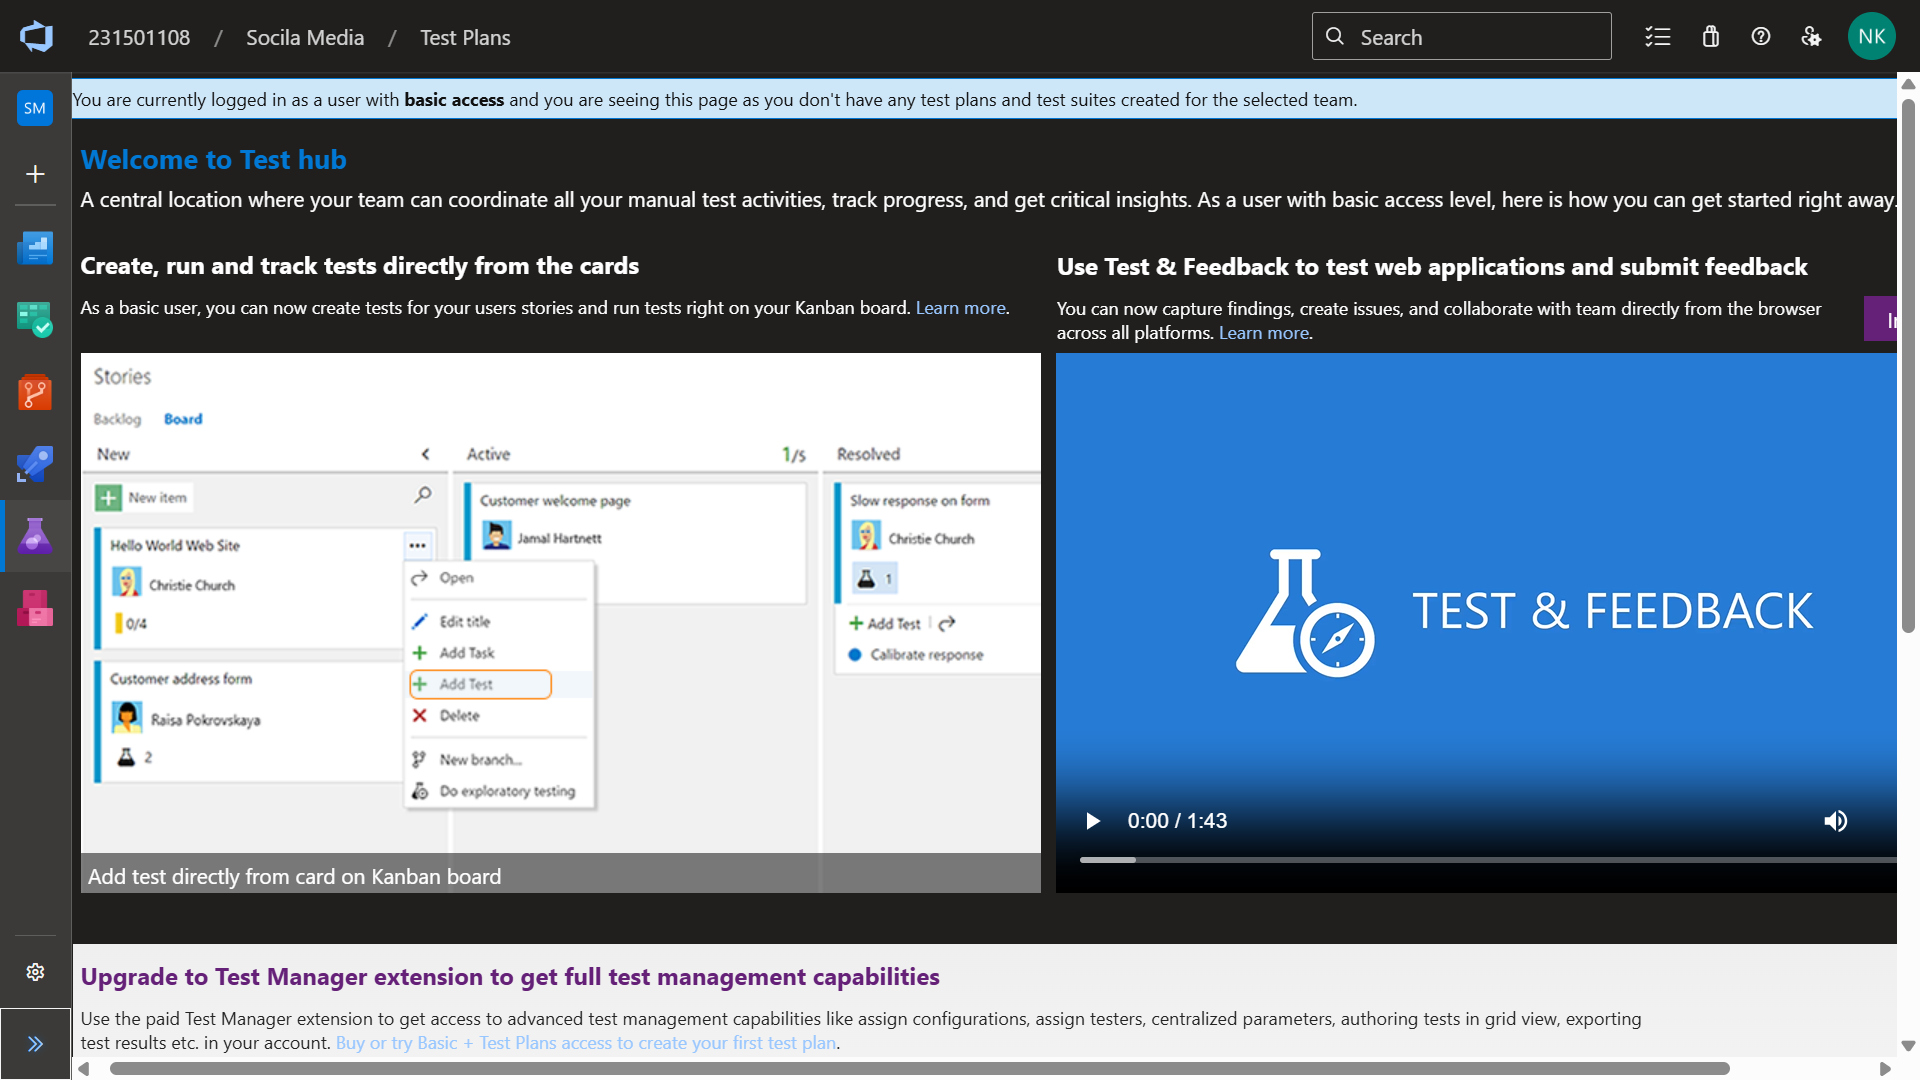Play the Test & Feedback video

click(x=1093, y=821)
